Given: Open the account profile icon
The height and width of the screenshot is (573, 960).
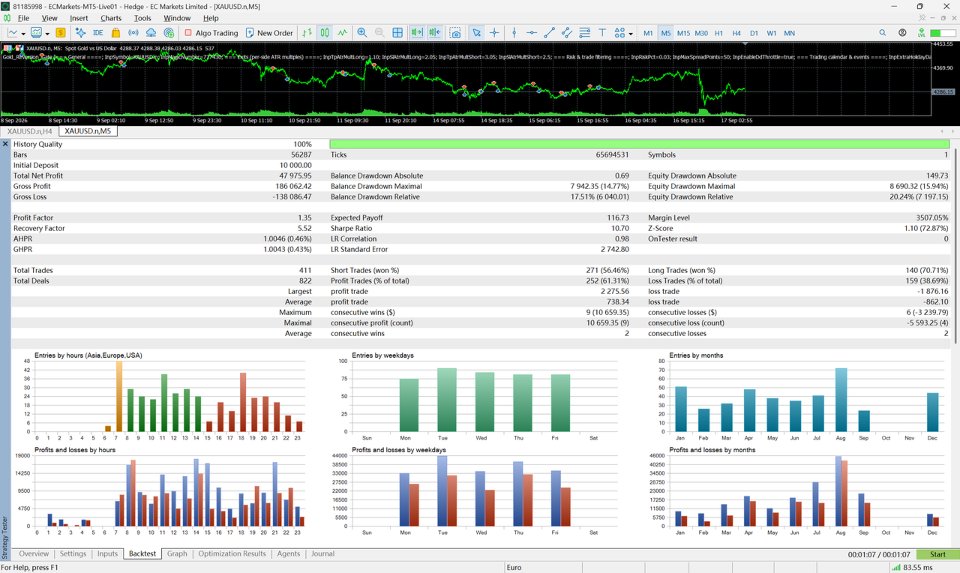Looking at the screenshot, I should (x=902, y=32).
